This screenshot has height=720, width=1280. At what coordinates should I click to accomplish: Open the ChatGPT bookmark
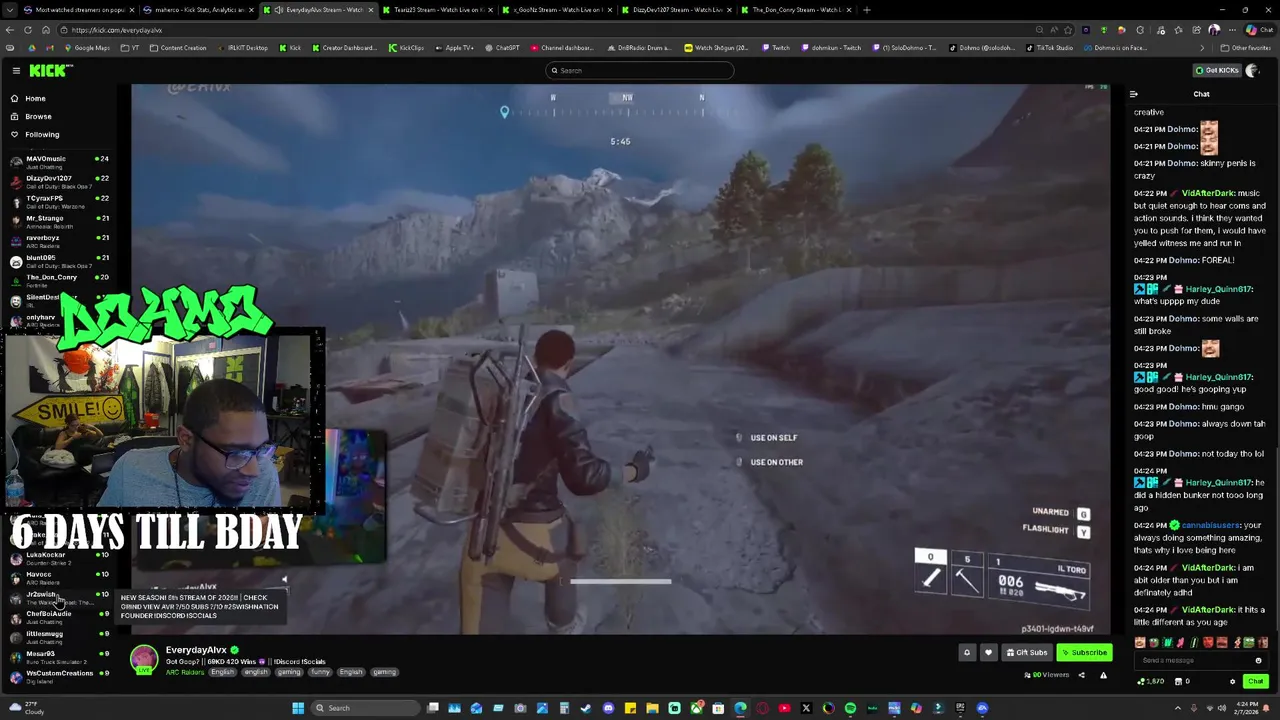[x=503, y=48]
